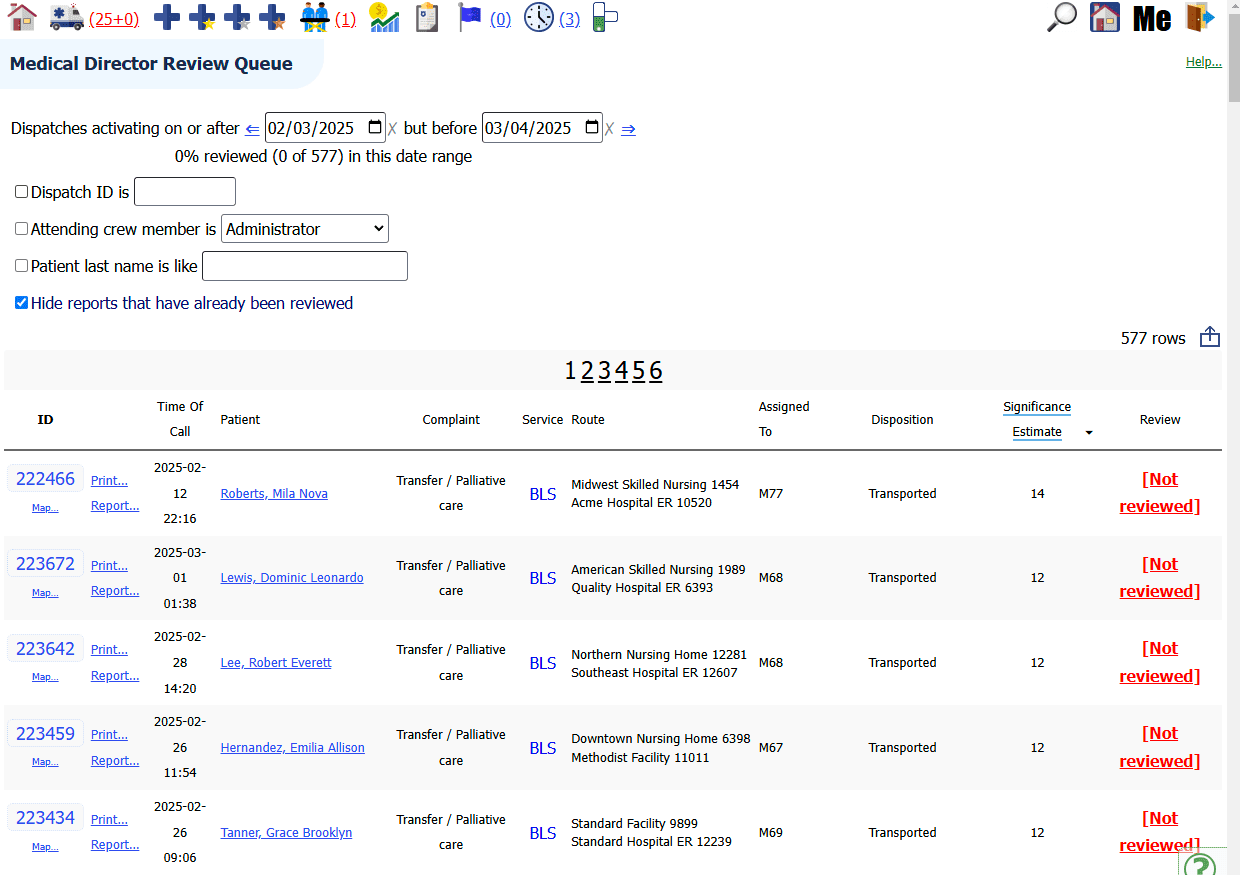Screen dimensions: 1240x875
Task: Click blue cross with silver star icon
Action: [x=237, y=18]
